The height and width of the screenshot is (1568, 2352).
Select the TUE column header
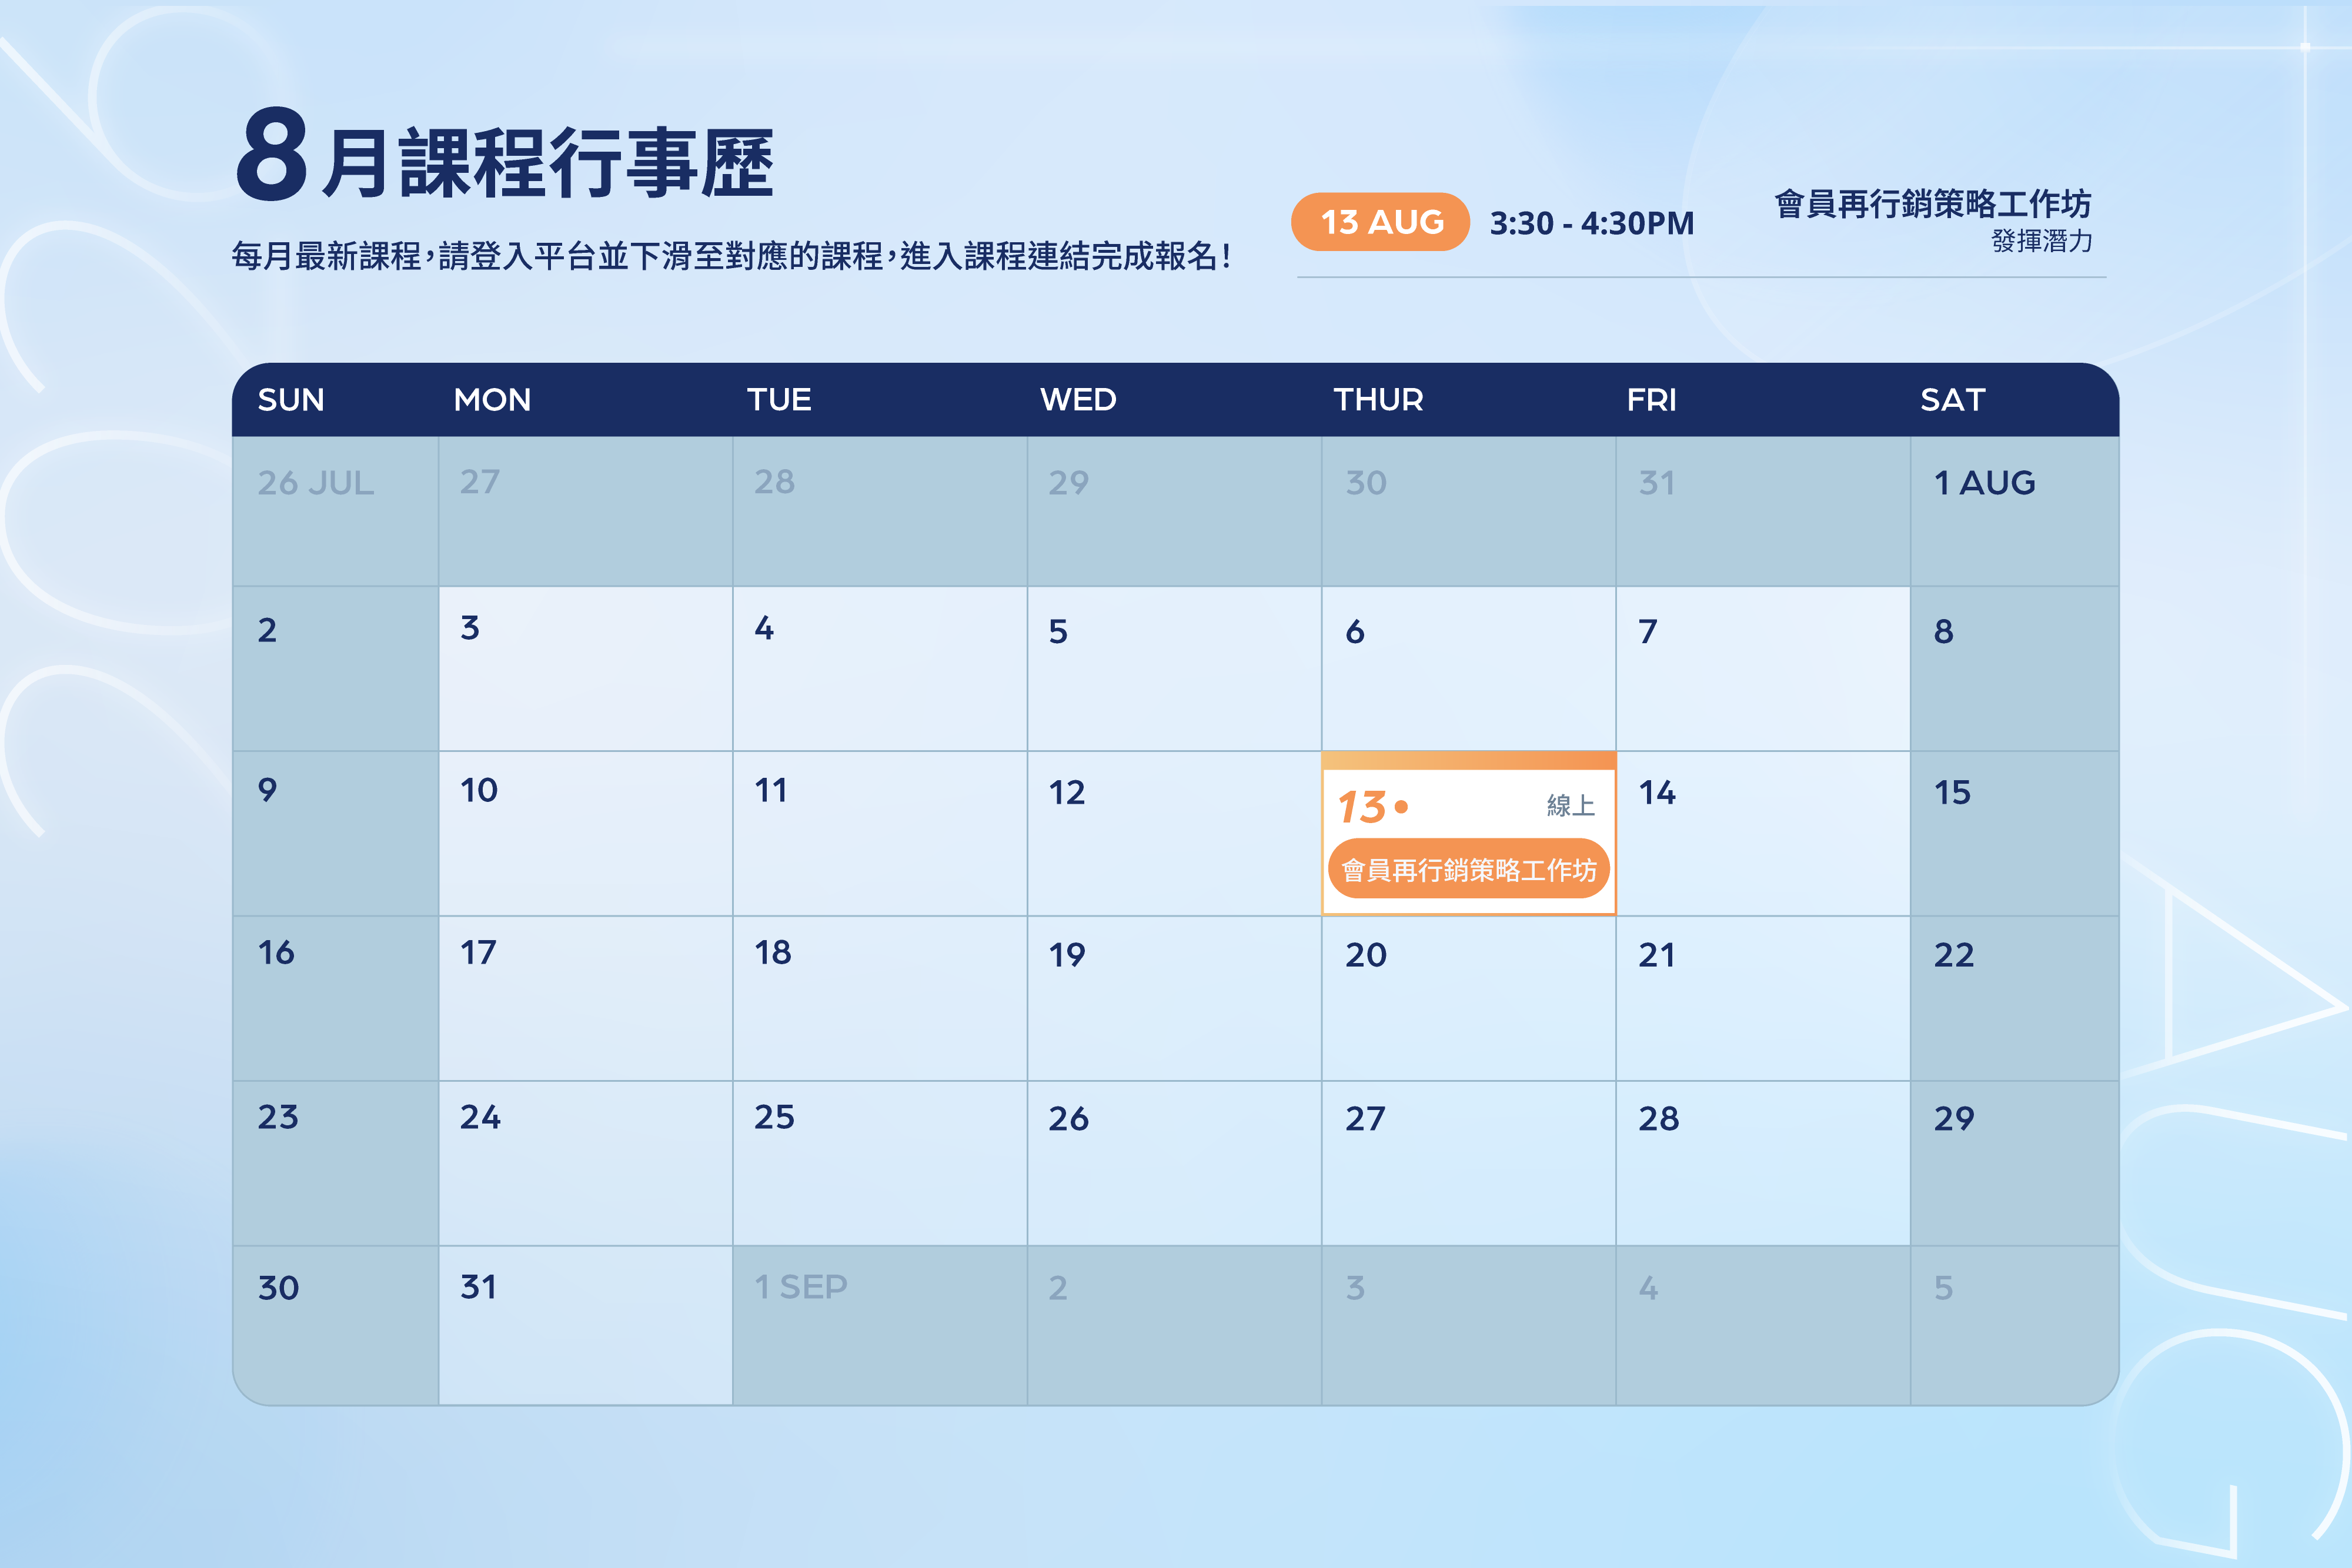pyautogui.click(x=779, y=400)
